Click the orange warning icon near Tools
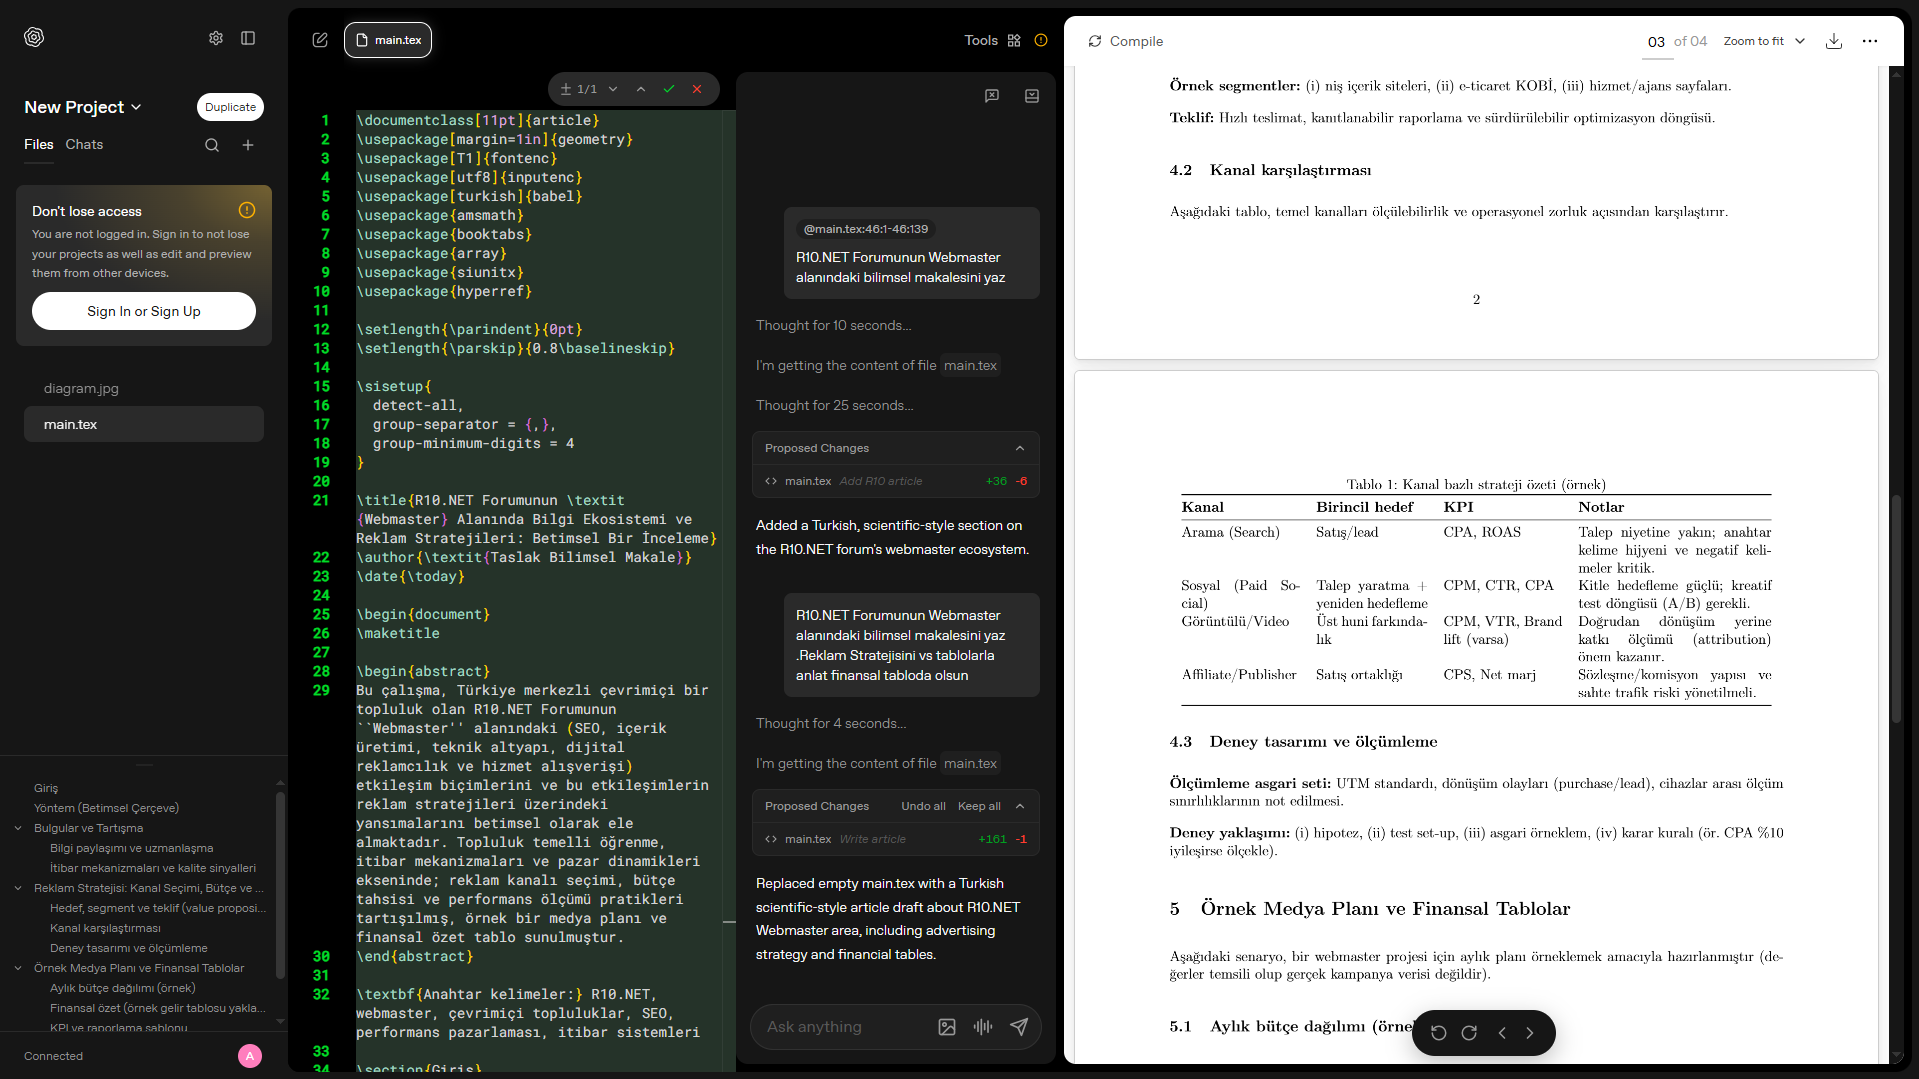 coord(1041,40)
